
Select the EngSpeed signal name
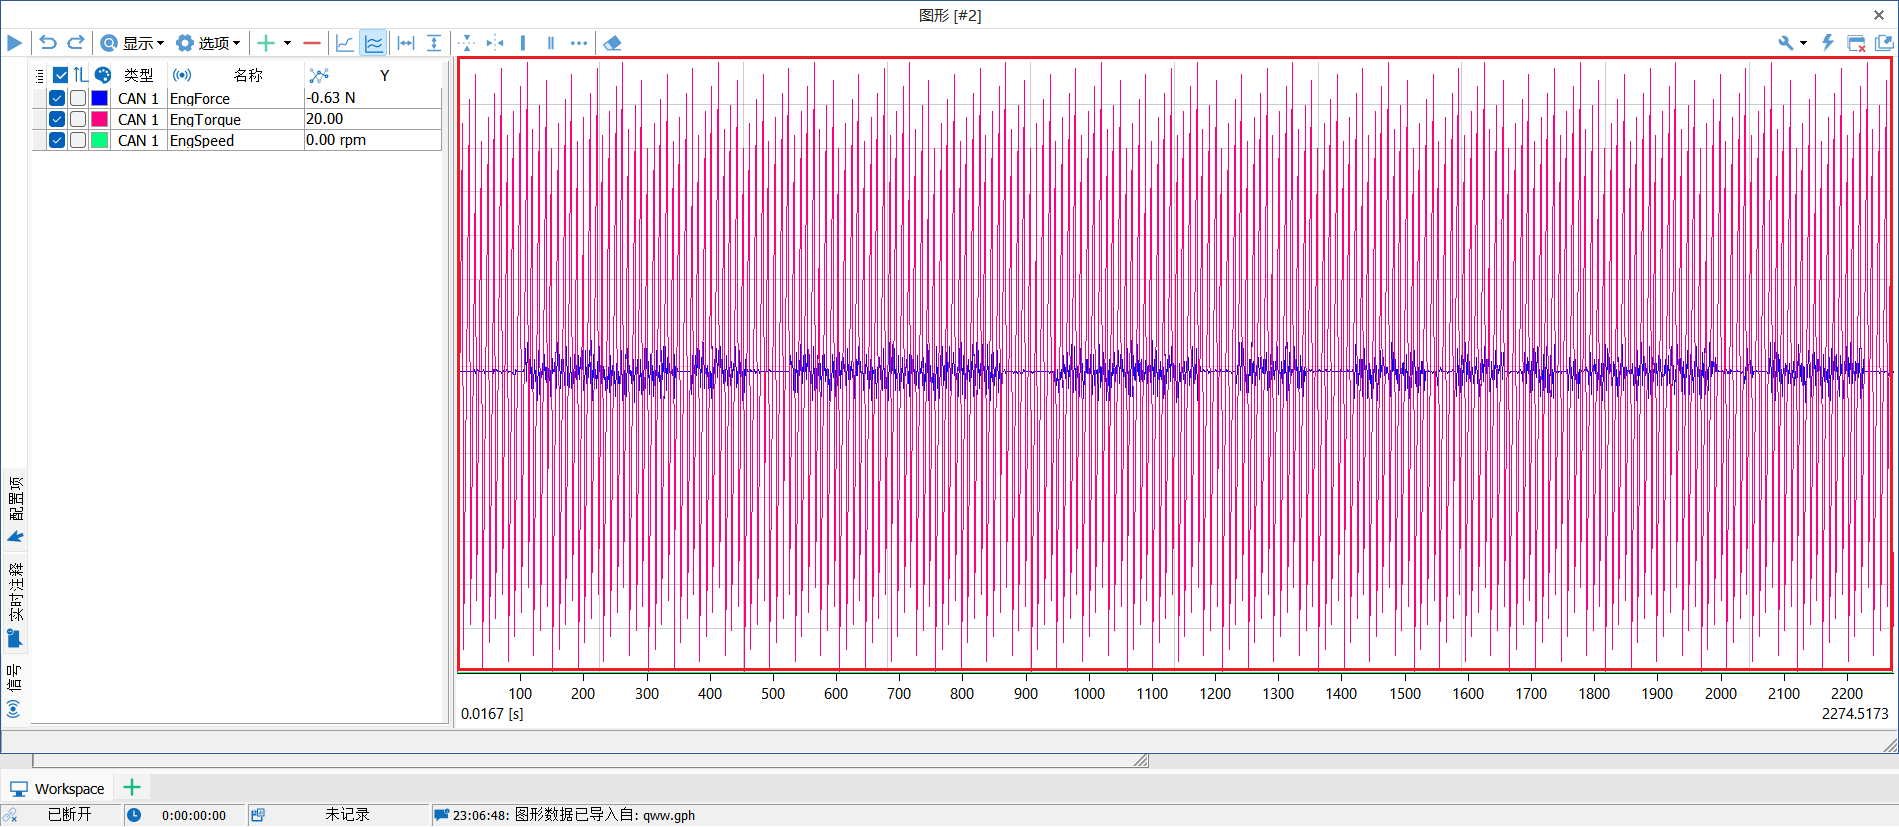[x=202, y=140]
